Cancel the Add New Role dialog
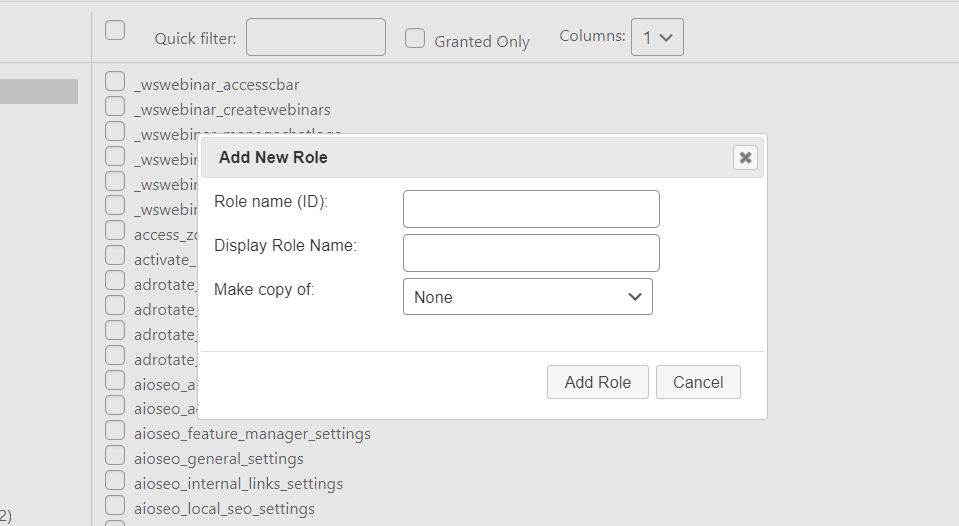 click(x=698, y=382)
